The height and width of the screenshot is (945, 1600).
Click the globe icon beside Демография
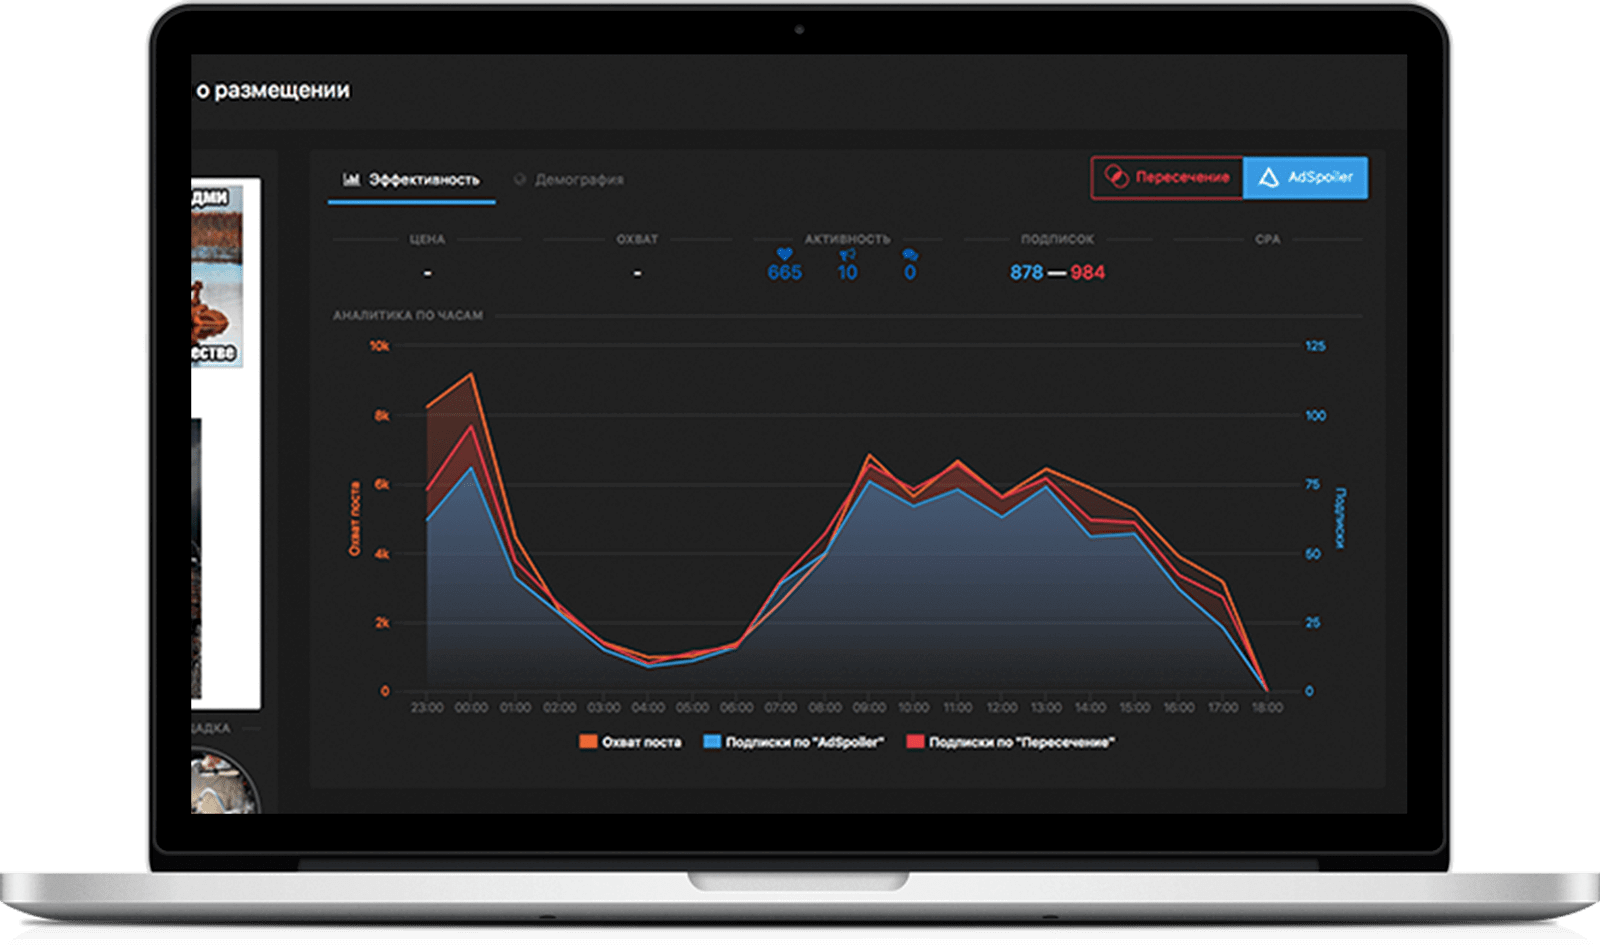click(x=520, y=180)
